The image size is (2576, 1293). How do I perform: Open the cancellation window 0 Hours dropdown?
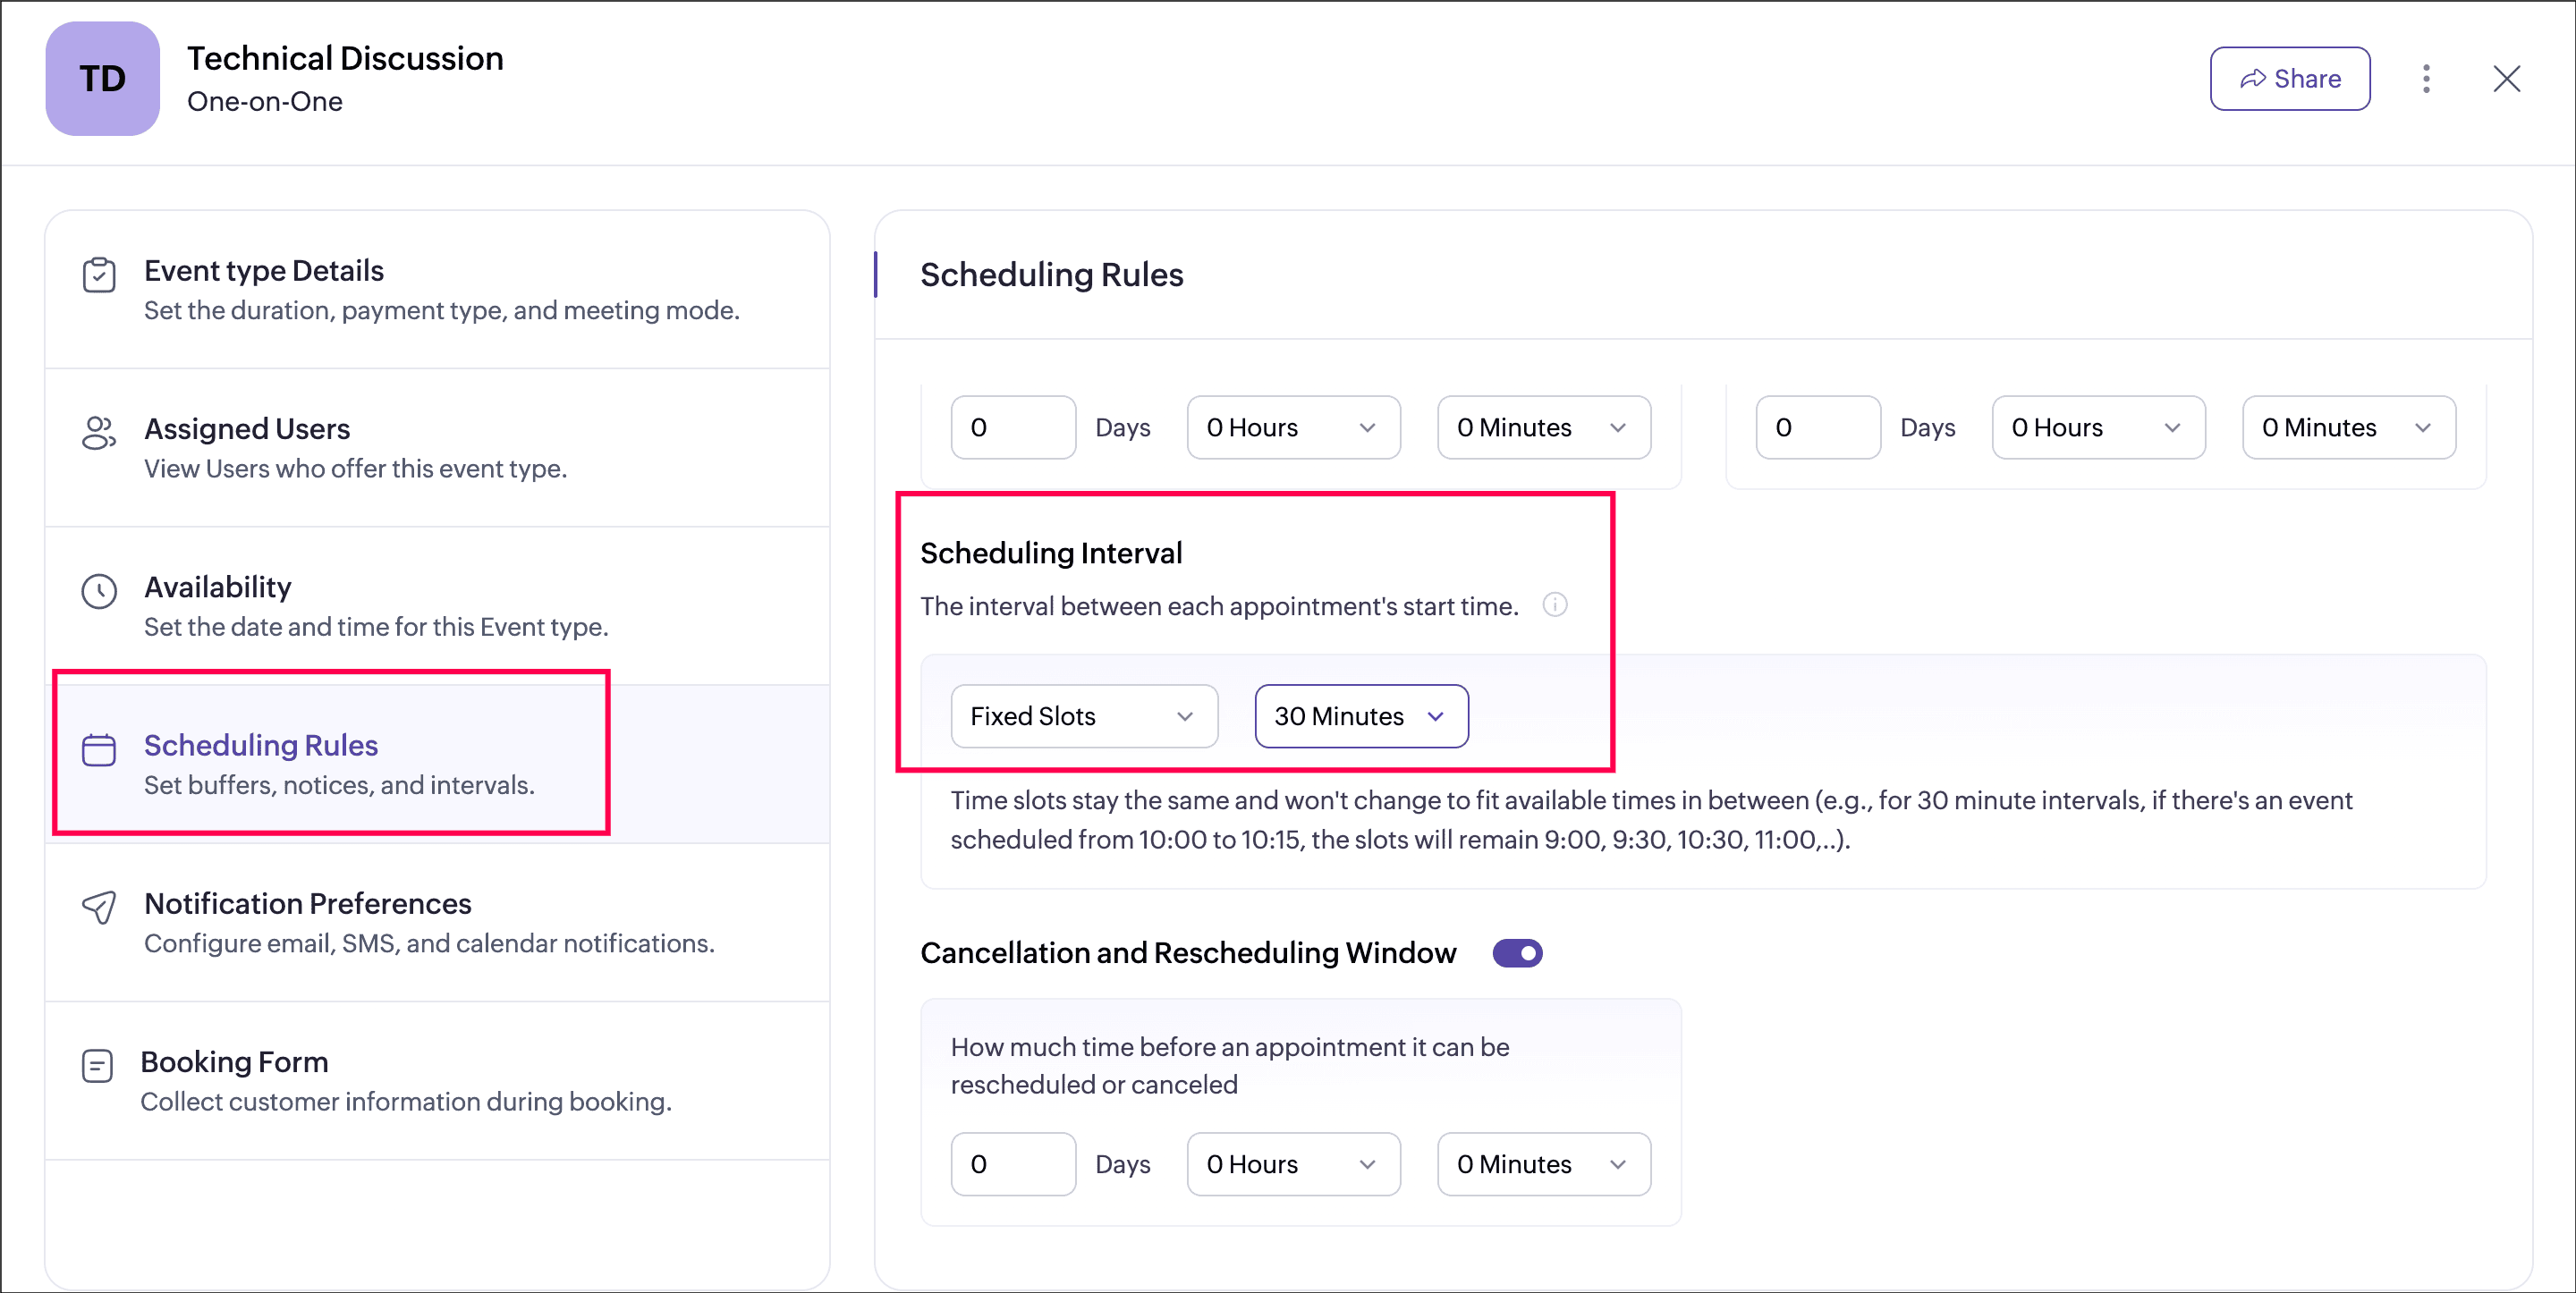click(x=1293, y=1164)
